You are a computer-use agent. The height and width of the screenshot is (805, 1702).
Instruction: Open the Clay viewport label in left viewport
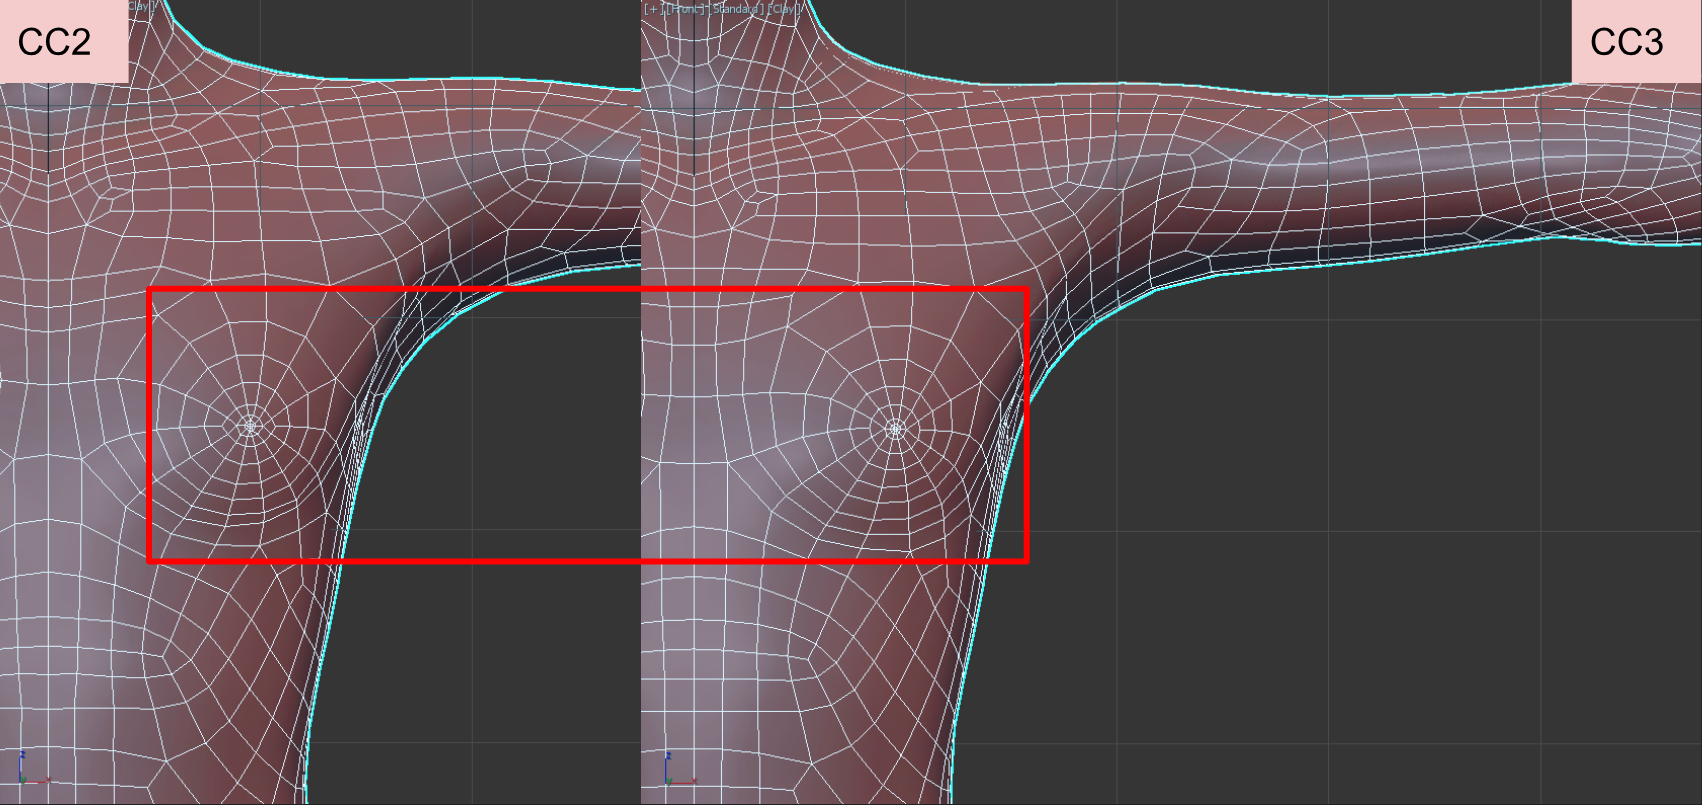coord(141,6)
